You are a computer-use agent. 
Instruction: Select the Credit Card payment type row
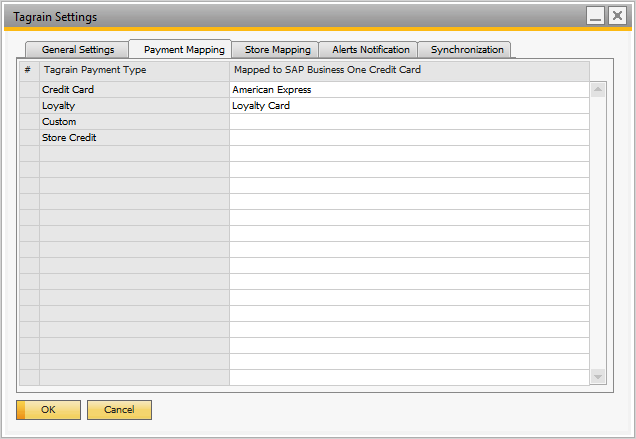click(133, 90)
